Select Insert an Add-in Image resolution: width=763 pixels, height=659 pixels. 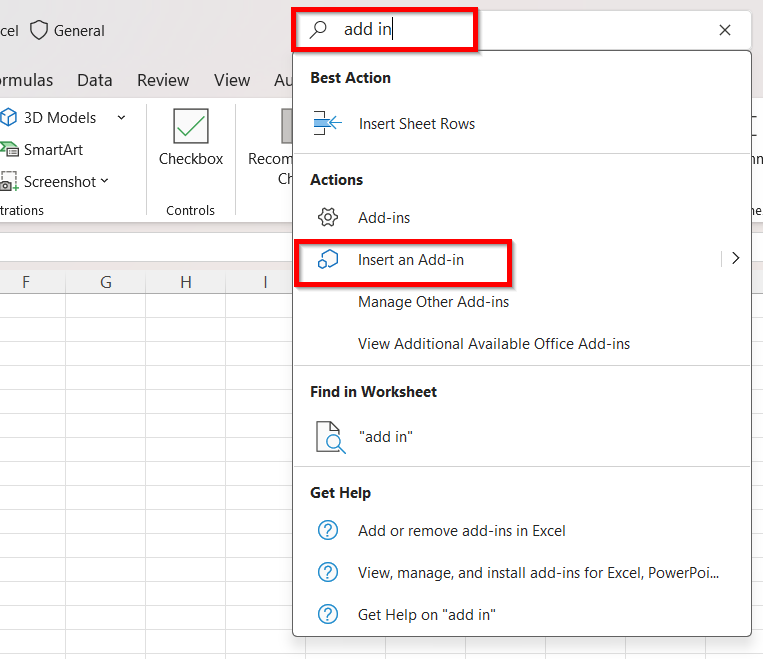[506, 259]
